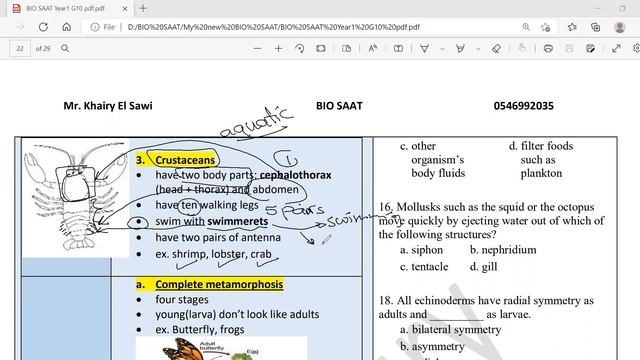Open a new browser tab
Image resolution: width=640 pixels, height=360 pixels.
click(x=143, y=8)
